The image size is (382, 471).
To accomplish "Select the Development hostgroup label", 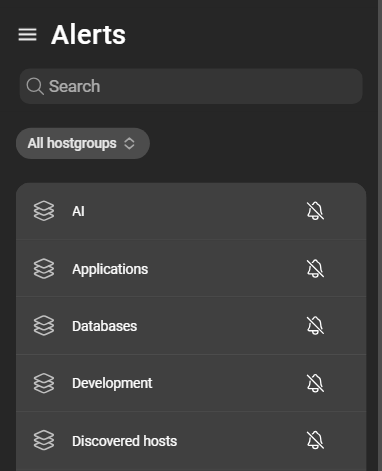I will [112, 384].
